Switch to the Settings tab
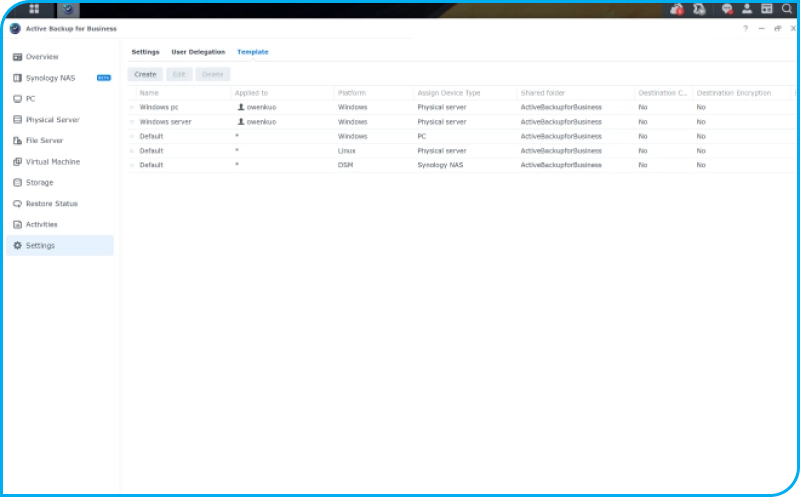The height and width of the screenshot is (497, 800). pos(145,52)
